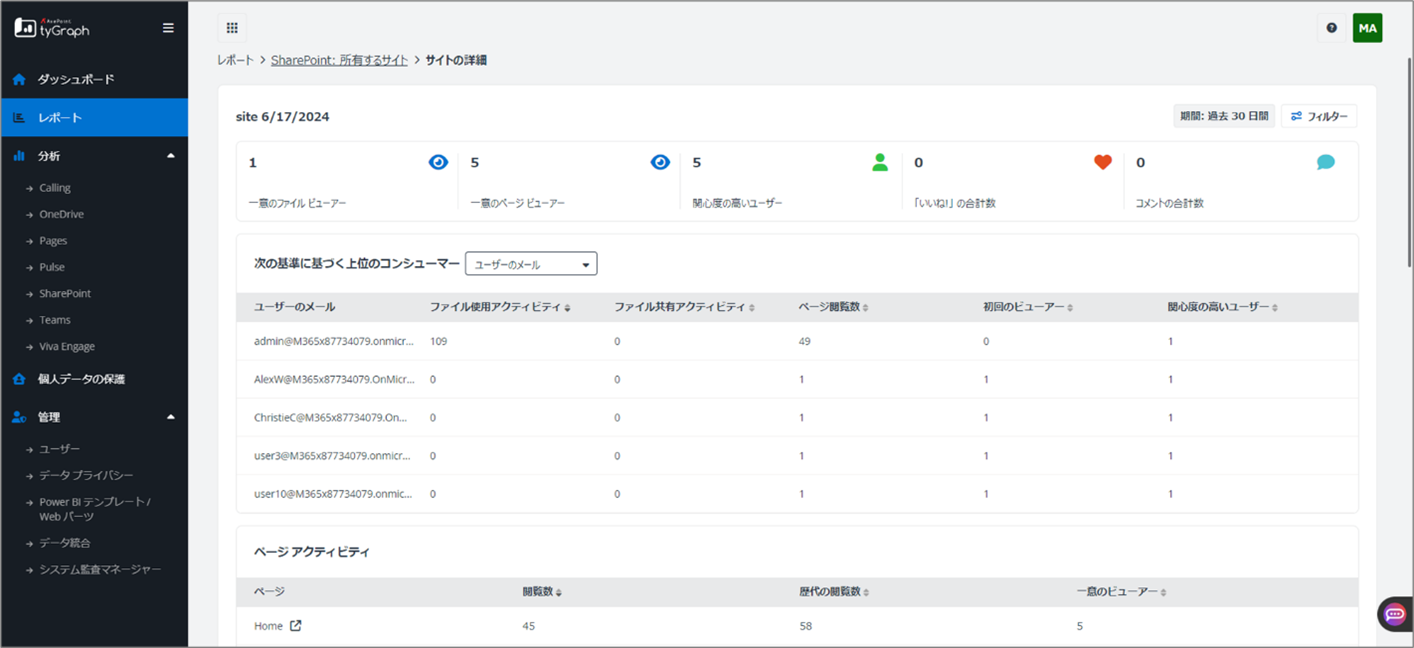Click the 管理 user gear icon
Screen dimensions: 1414x648
(x=19, y=417)
